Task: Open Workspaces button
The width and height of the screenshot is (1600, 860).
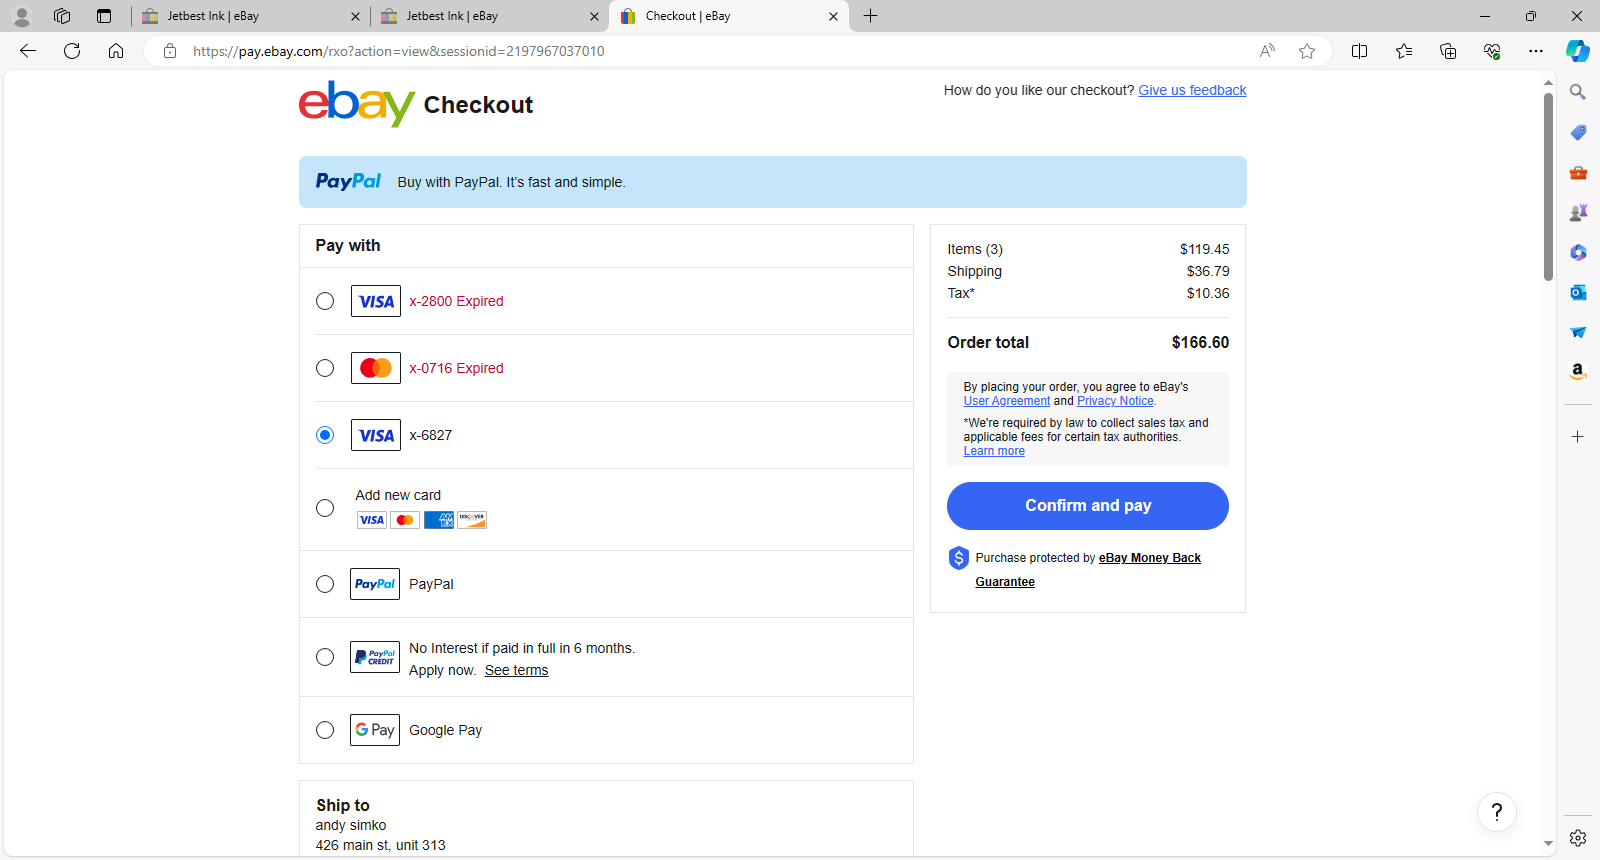Action: click(62, 16)
